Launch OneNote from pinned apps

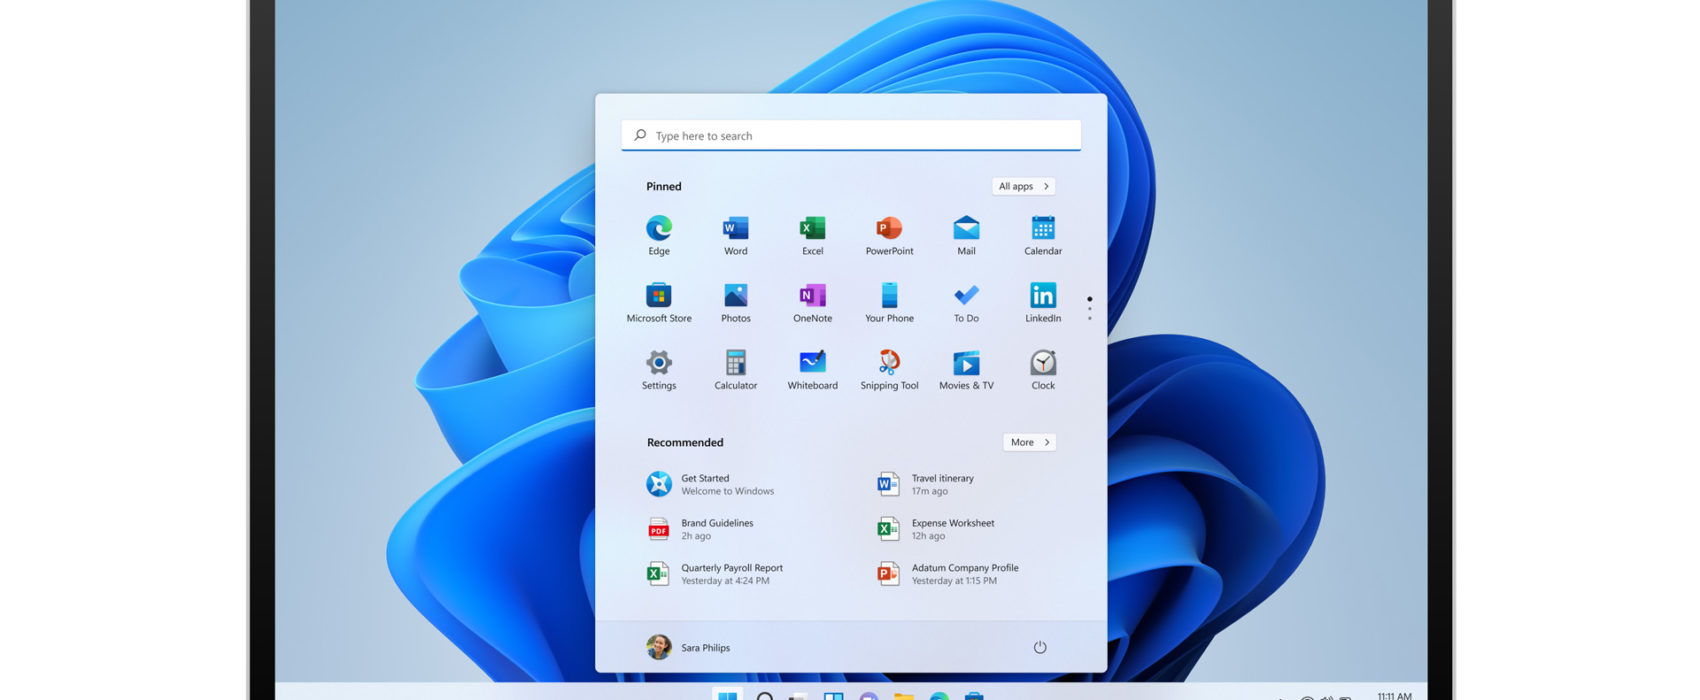(x=812, y=302)
